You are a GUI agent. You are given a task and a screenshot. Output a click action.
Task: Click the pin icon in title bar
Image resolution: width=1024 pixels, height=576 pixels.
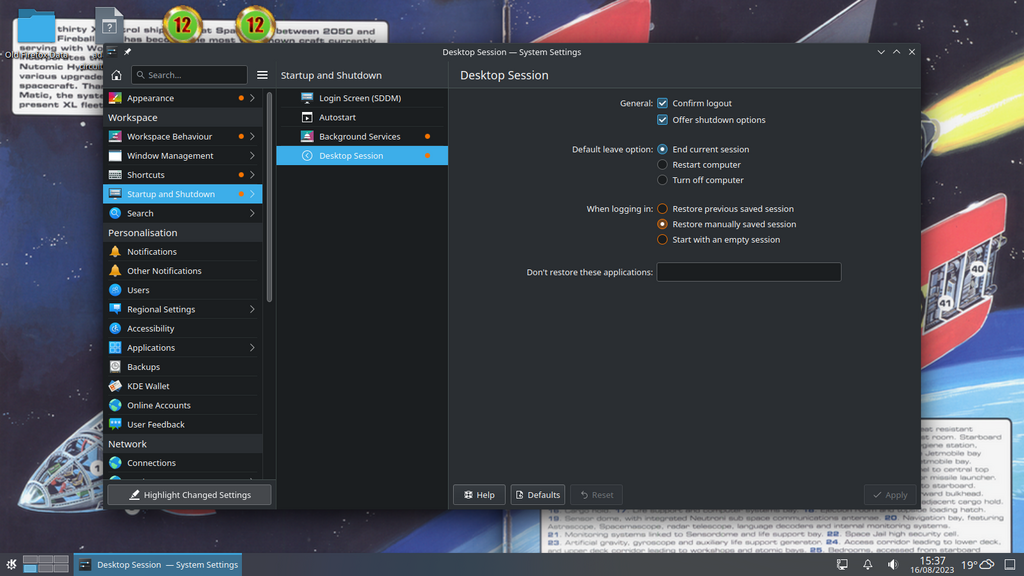click(x=127, y=52)
